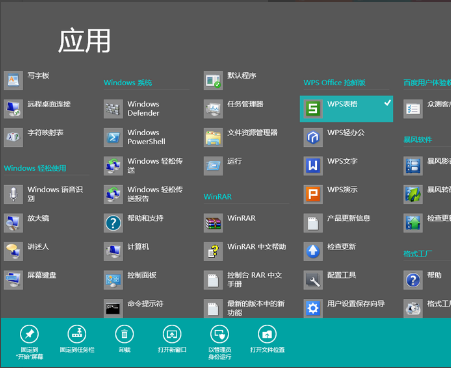Launch 命令提示符 command prompt
451x368 pixels.
(x=134, y=308)
